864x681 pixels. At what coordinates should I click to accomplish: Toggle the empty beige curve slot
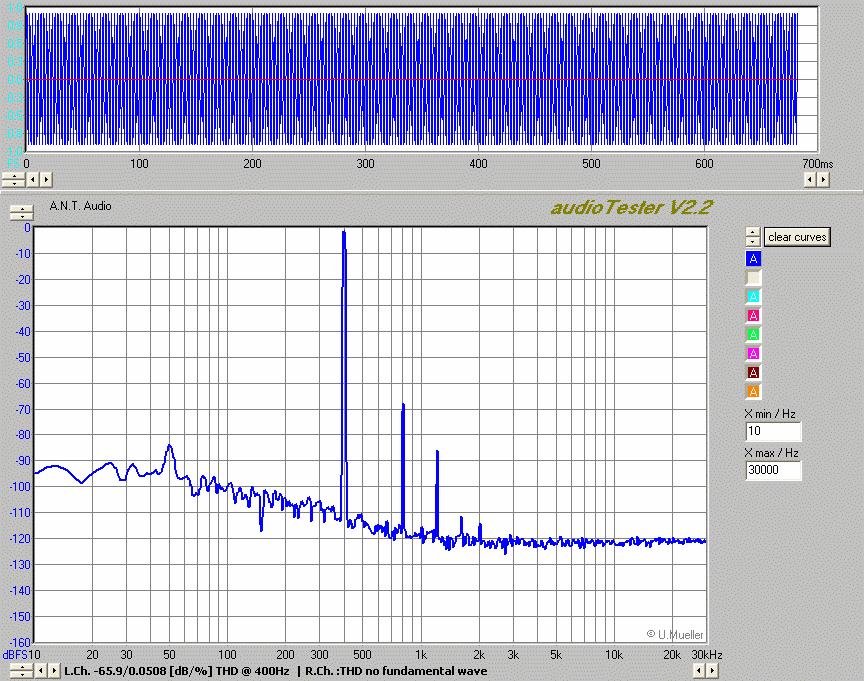click(754, 278)
